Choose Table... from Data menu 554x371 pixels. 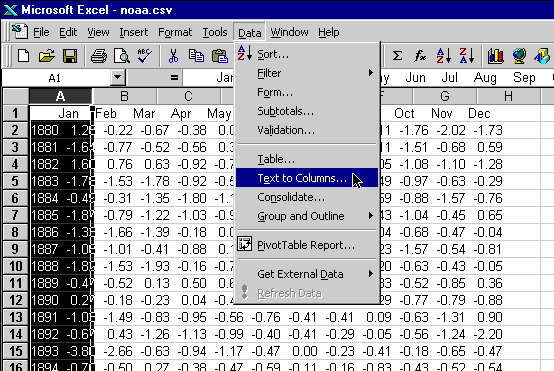click(307, 159)
